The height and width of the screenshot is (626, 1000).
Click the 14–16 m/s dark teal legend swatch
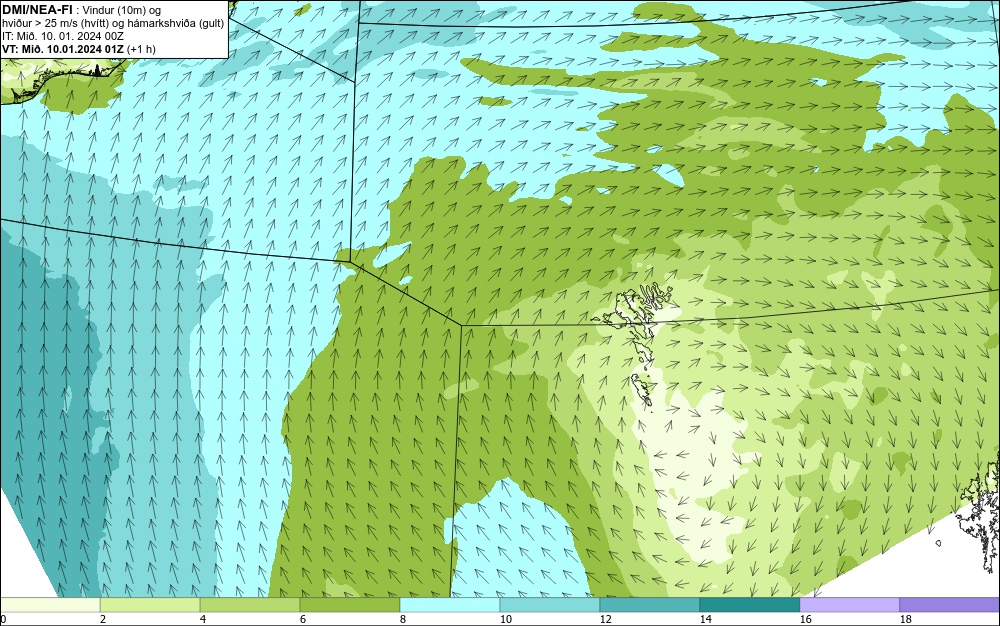750,605
